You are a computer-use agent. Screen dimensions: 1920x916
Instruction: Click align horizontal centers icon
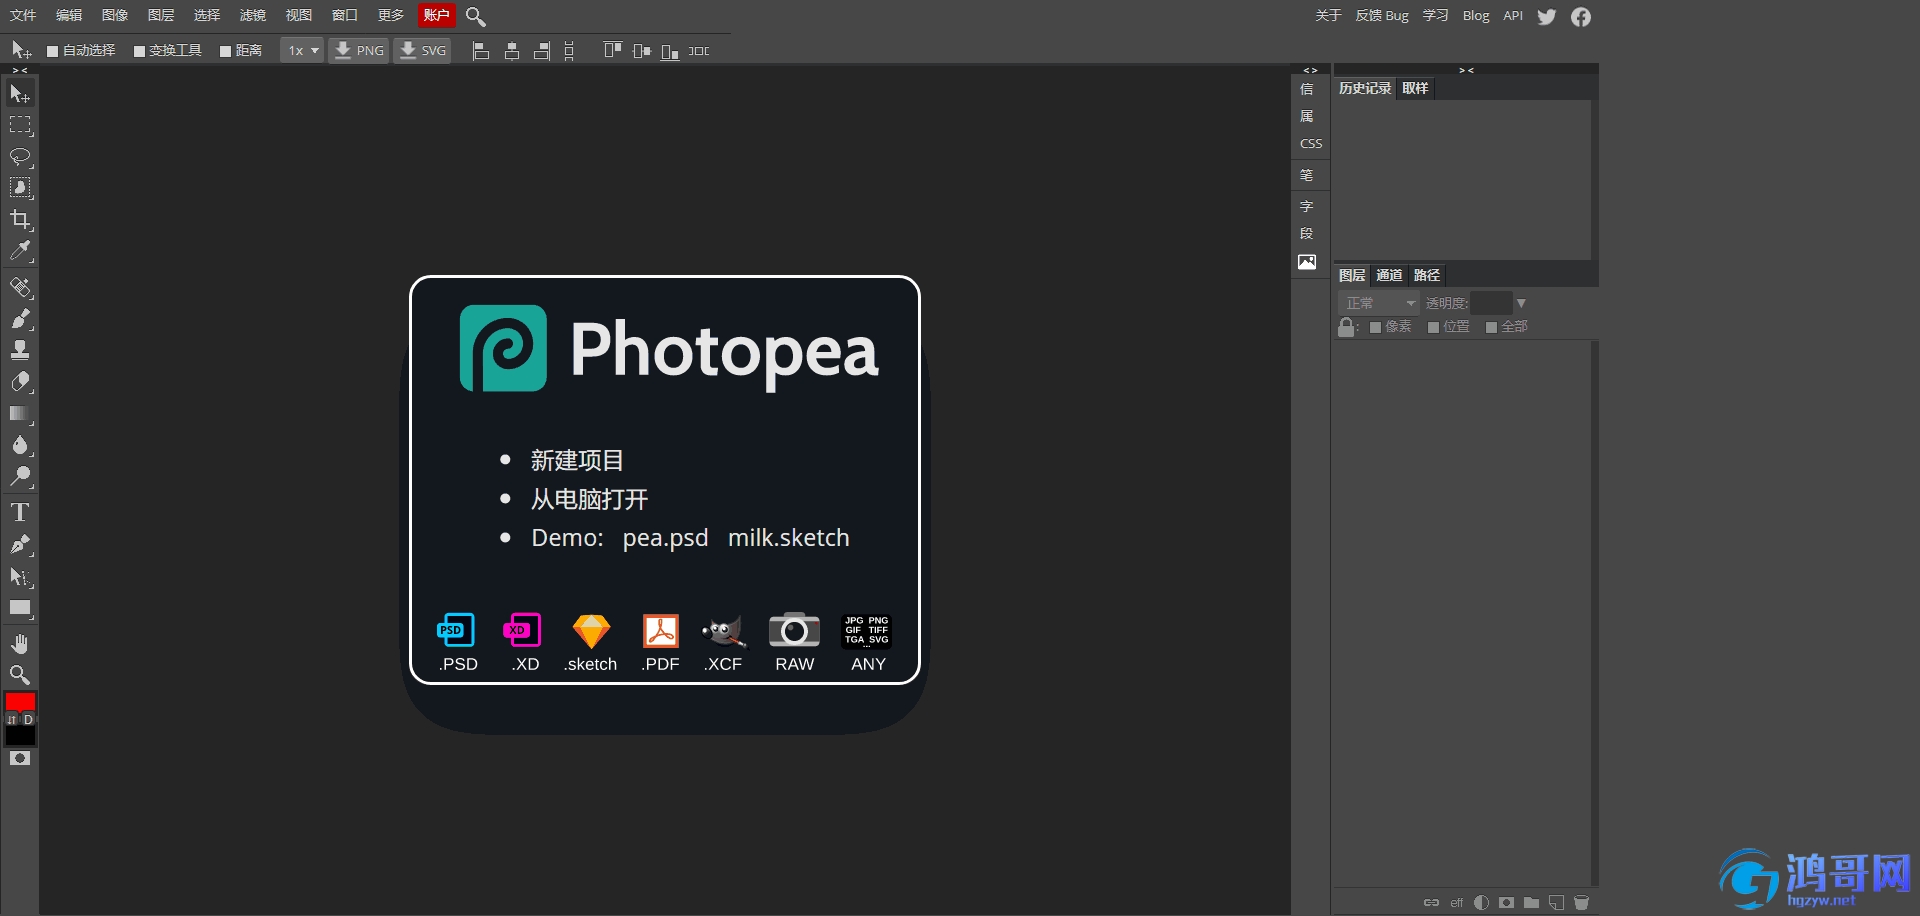point(512,51)
